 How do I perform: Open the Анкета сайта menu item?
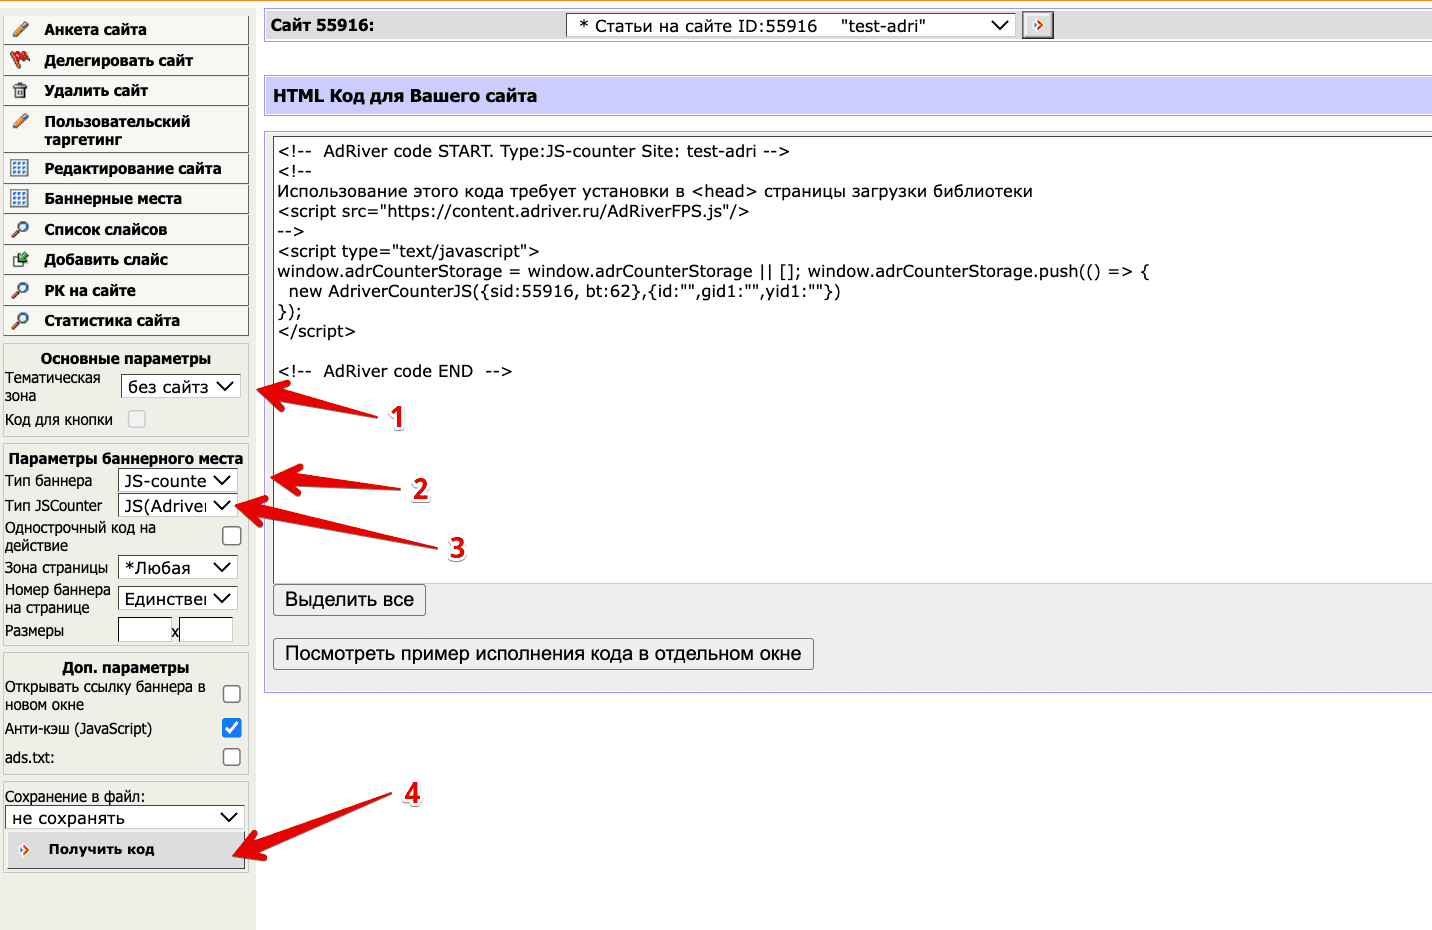point(126,29)
